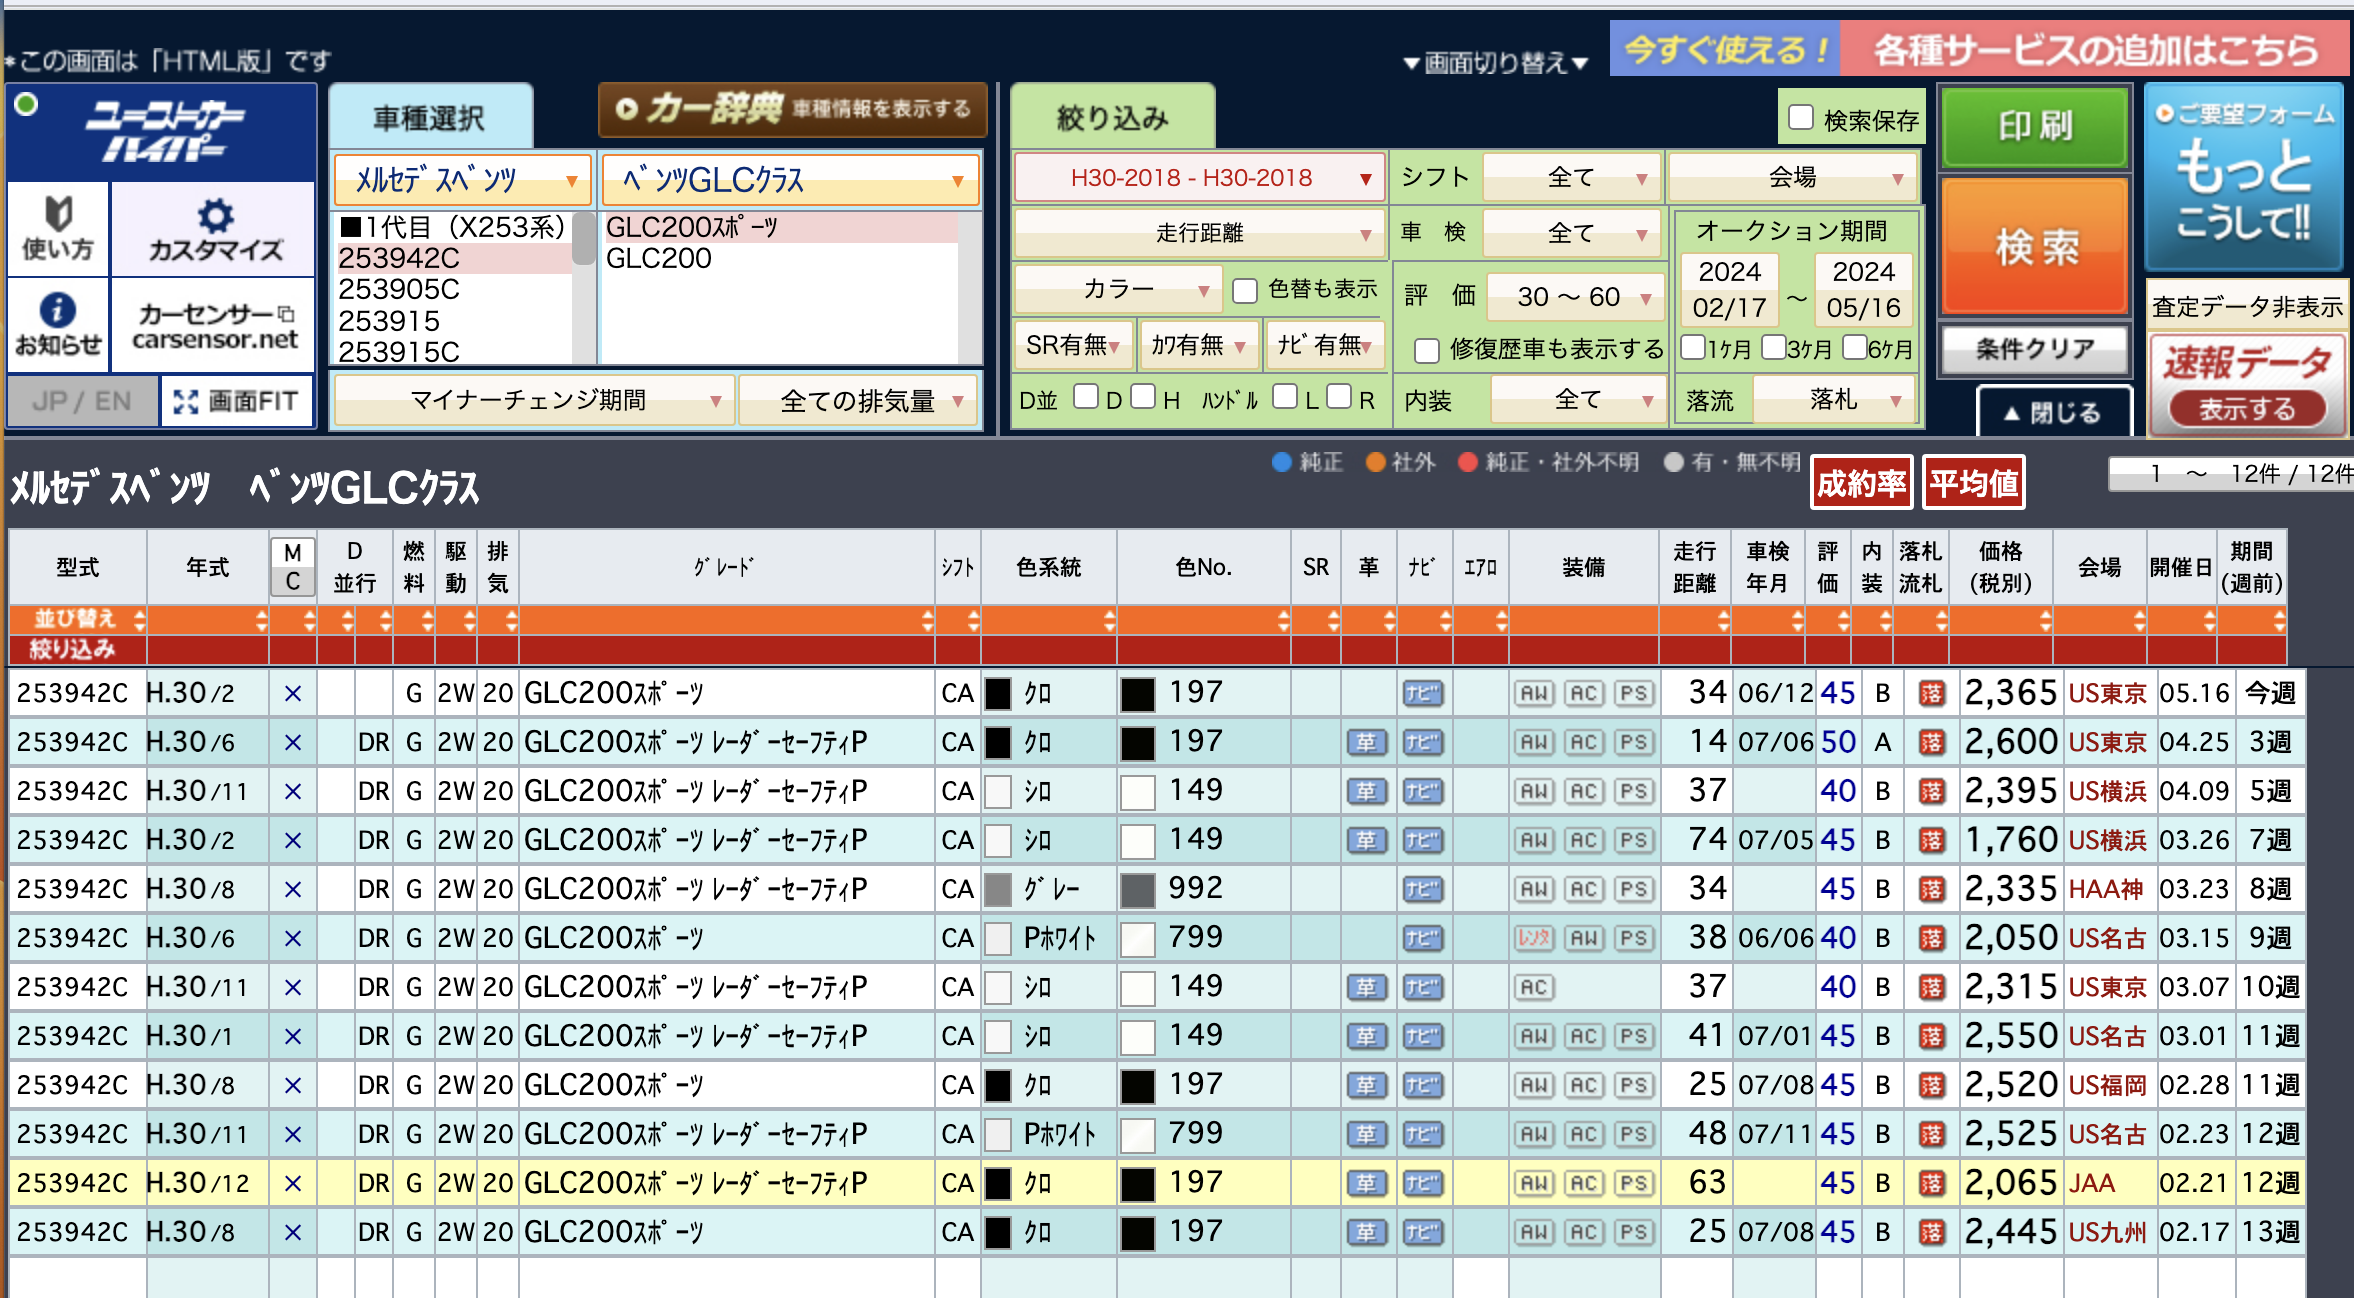Check 修復歴車も表示する option

point(1426,350)
